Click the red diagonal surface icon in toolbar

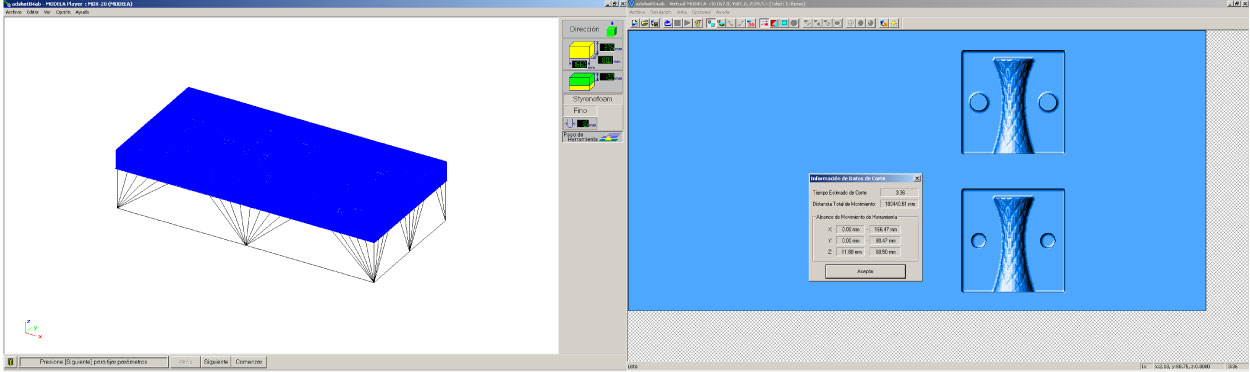(x=774, y=23)
